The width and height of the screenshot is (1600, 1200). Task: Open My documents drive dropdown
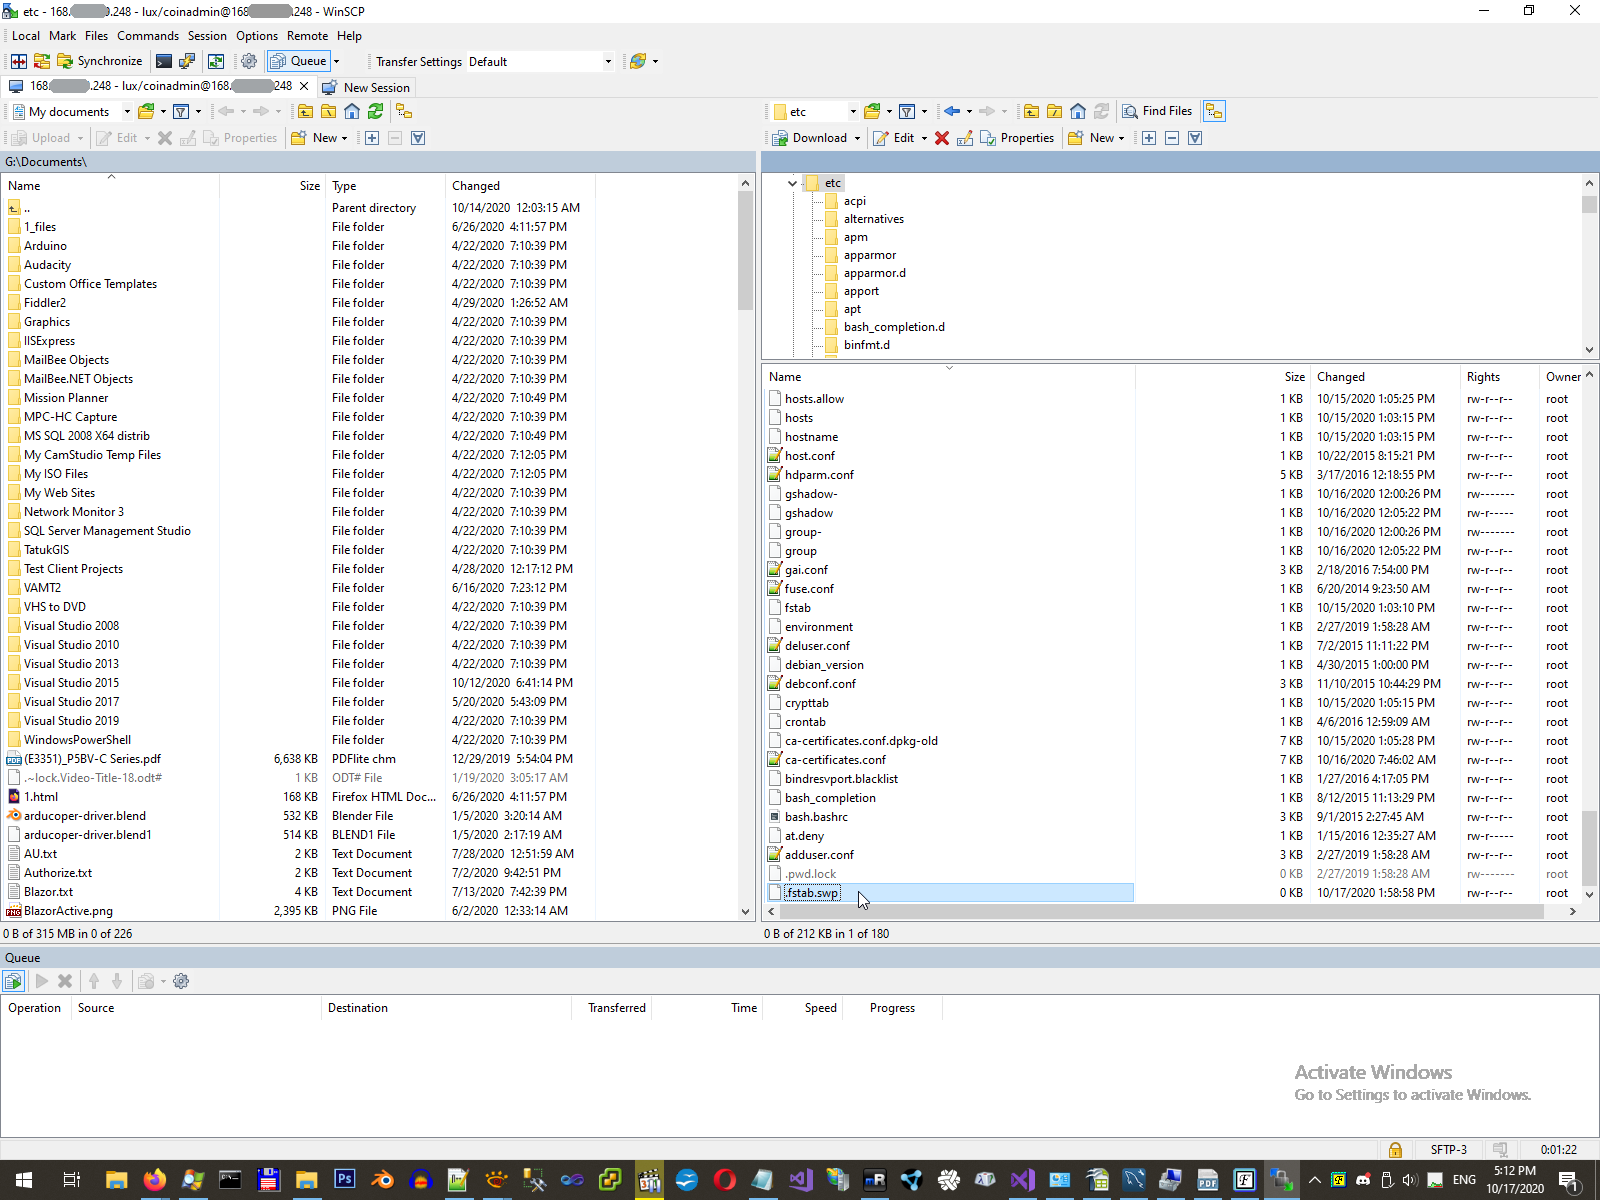pos(127,111)
